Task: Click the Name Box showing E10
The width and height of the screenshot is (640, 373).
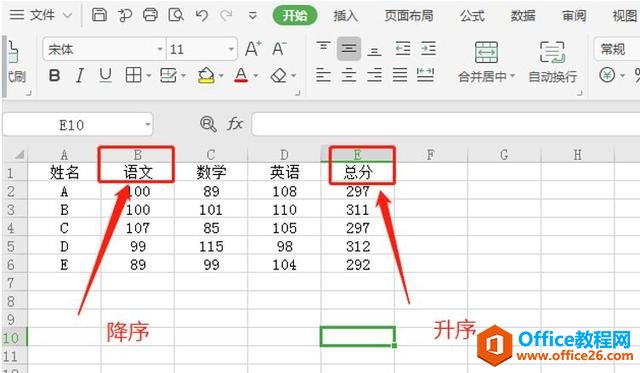Action: coord(78,124)
